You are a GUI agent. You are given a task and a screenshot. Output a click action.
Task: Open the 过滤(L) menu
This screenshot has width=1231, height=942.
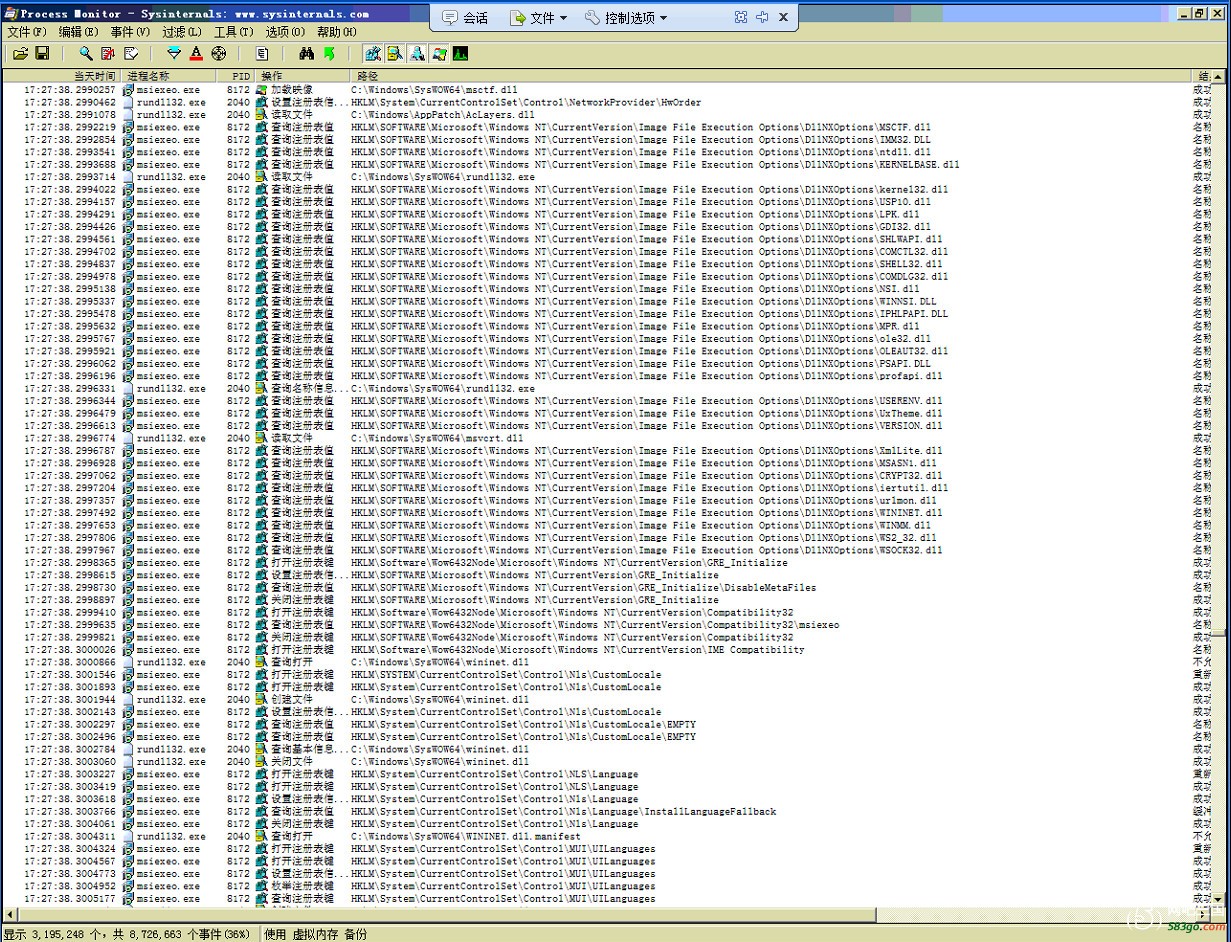click(x=182, y=32)
